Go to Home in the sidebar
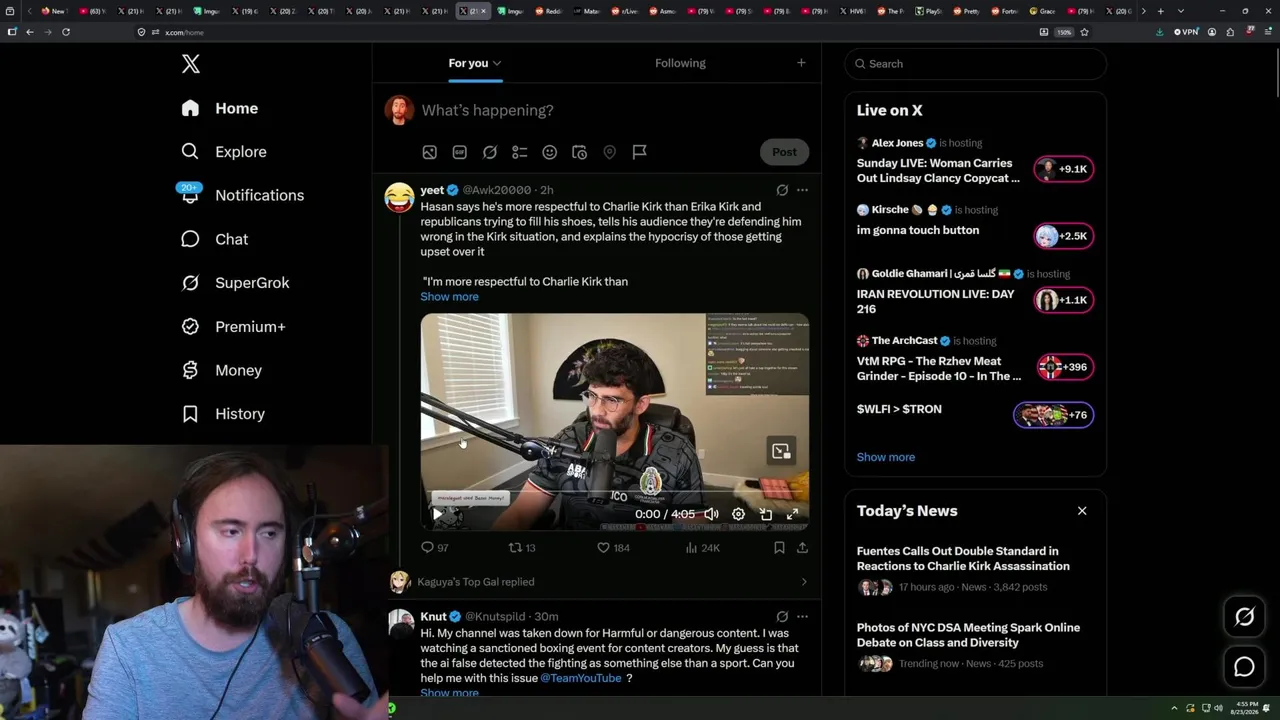Viewport: 1280px width, 720px height. 219,108
